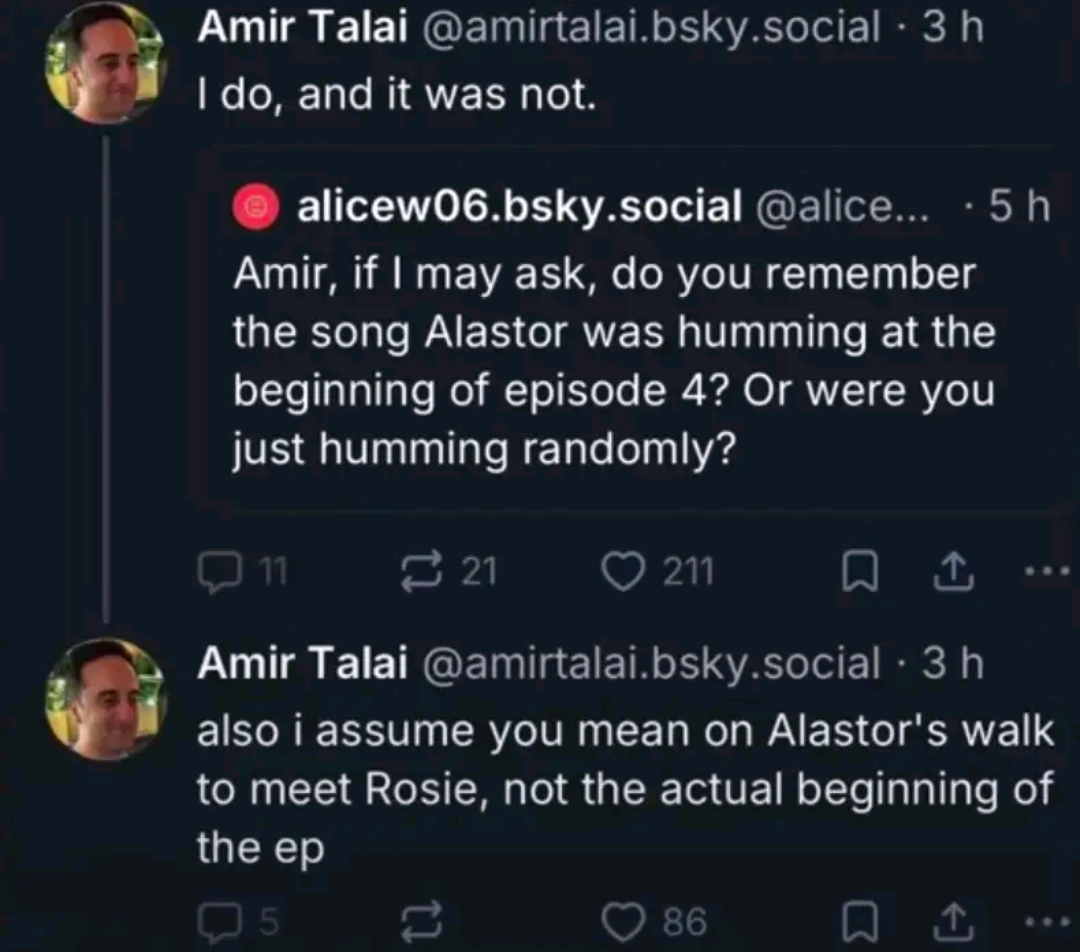Open the quoted alicew06.bsky.social profile name

pos(518,207)
